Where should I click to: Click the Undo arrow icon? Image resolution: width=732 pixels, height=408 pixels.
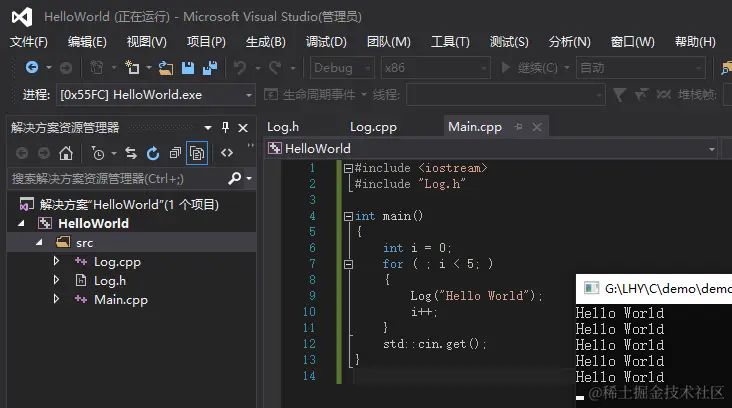click(x=240, y=68)
